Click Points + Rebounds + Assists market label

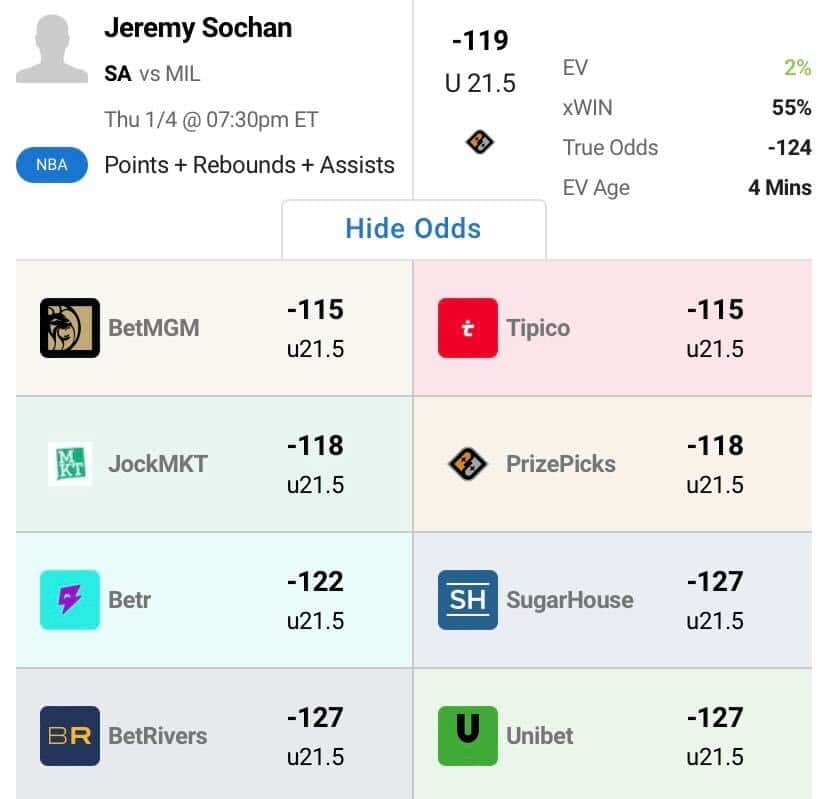(249, 165)
